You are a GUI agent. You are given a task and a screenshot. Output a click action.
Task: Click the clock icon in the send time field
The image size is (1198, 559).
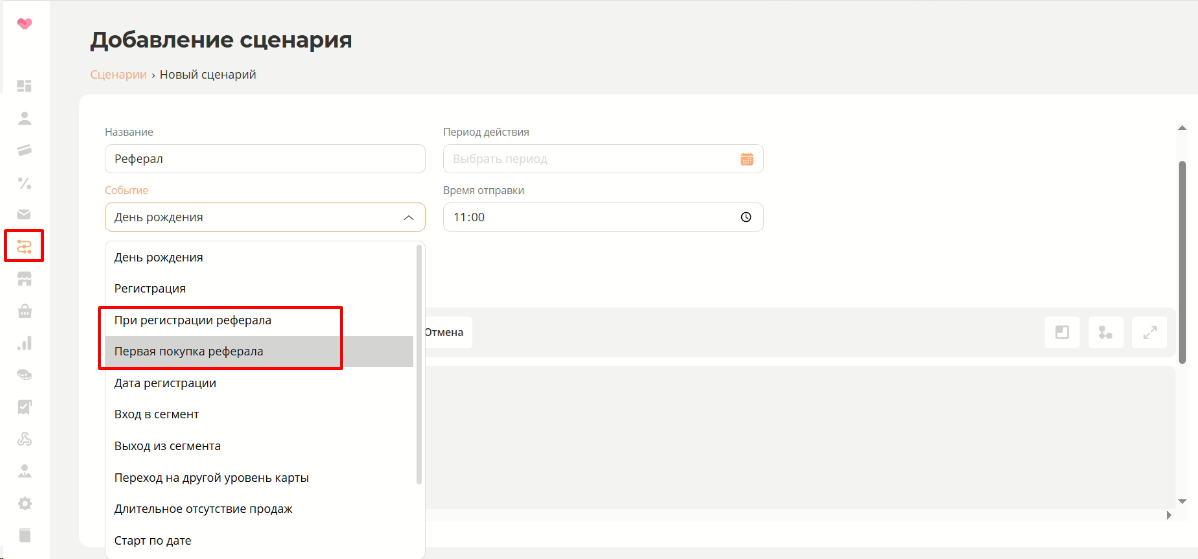[746, 217]
